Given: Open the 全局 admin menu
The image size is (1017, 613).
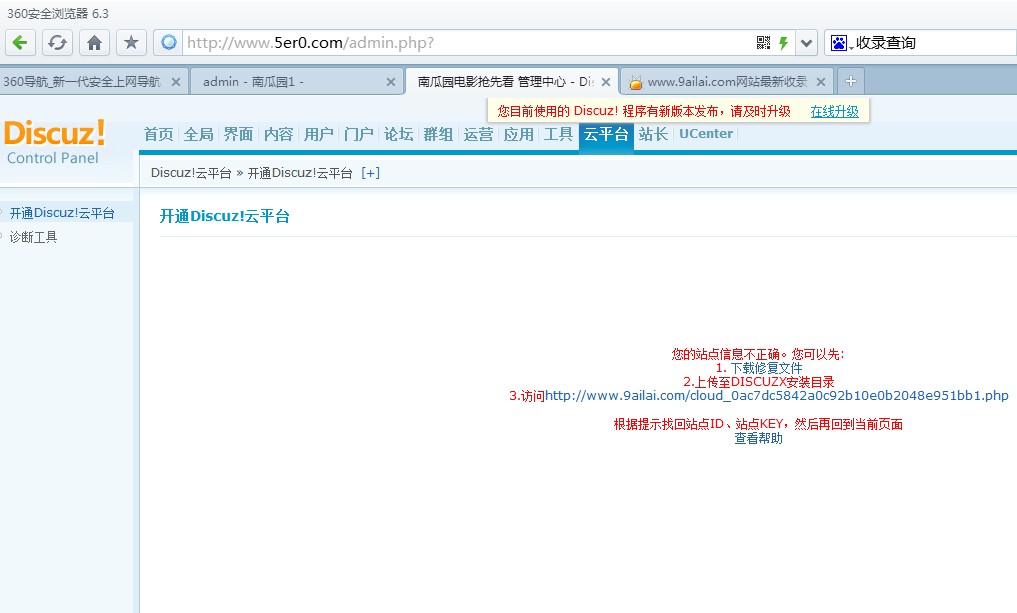Looking at the screenshot, I should (x=198, y=134).
